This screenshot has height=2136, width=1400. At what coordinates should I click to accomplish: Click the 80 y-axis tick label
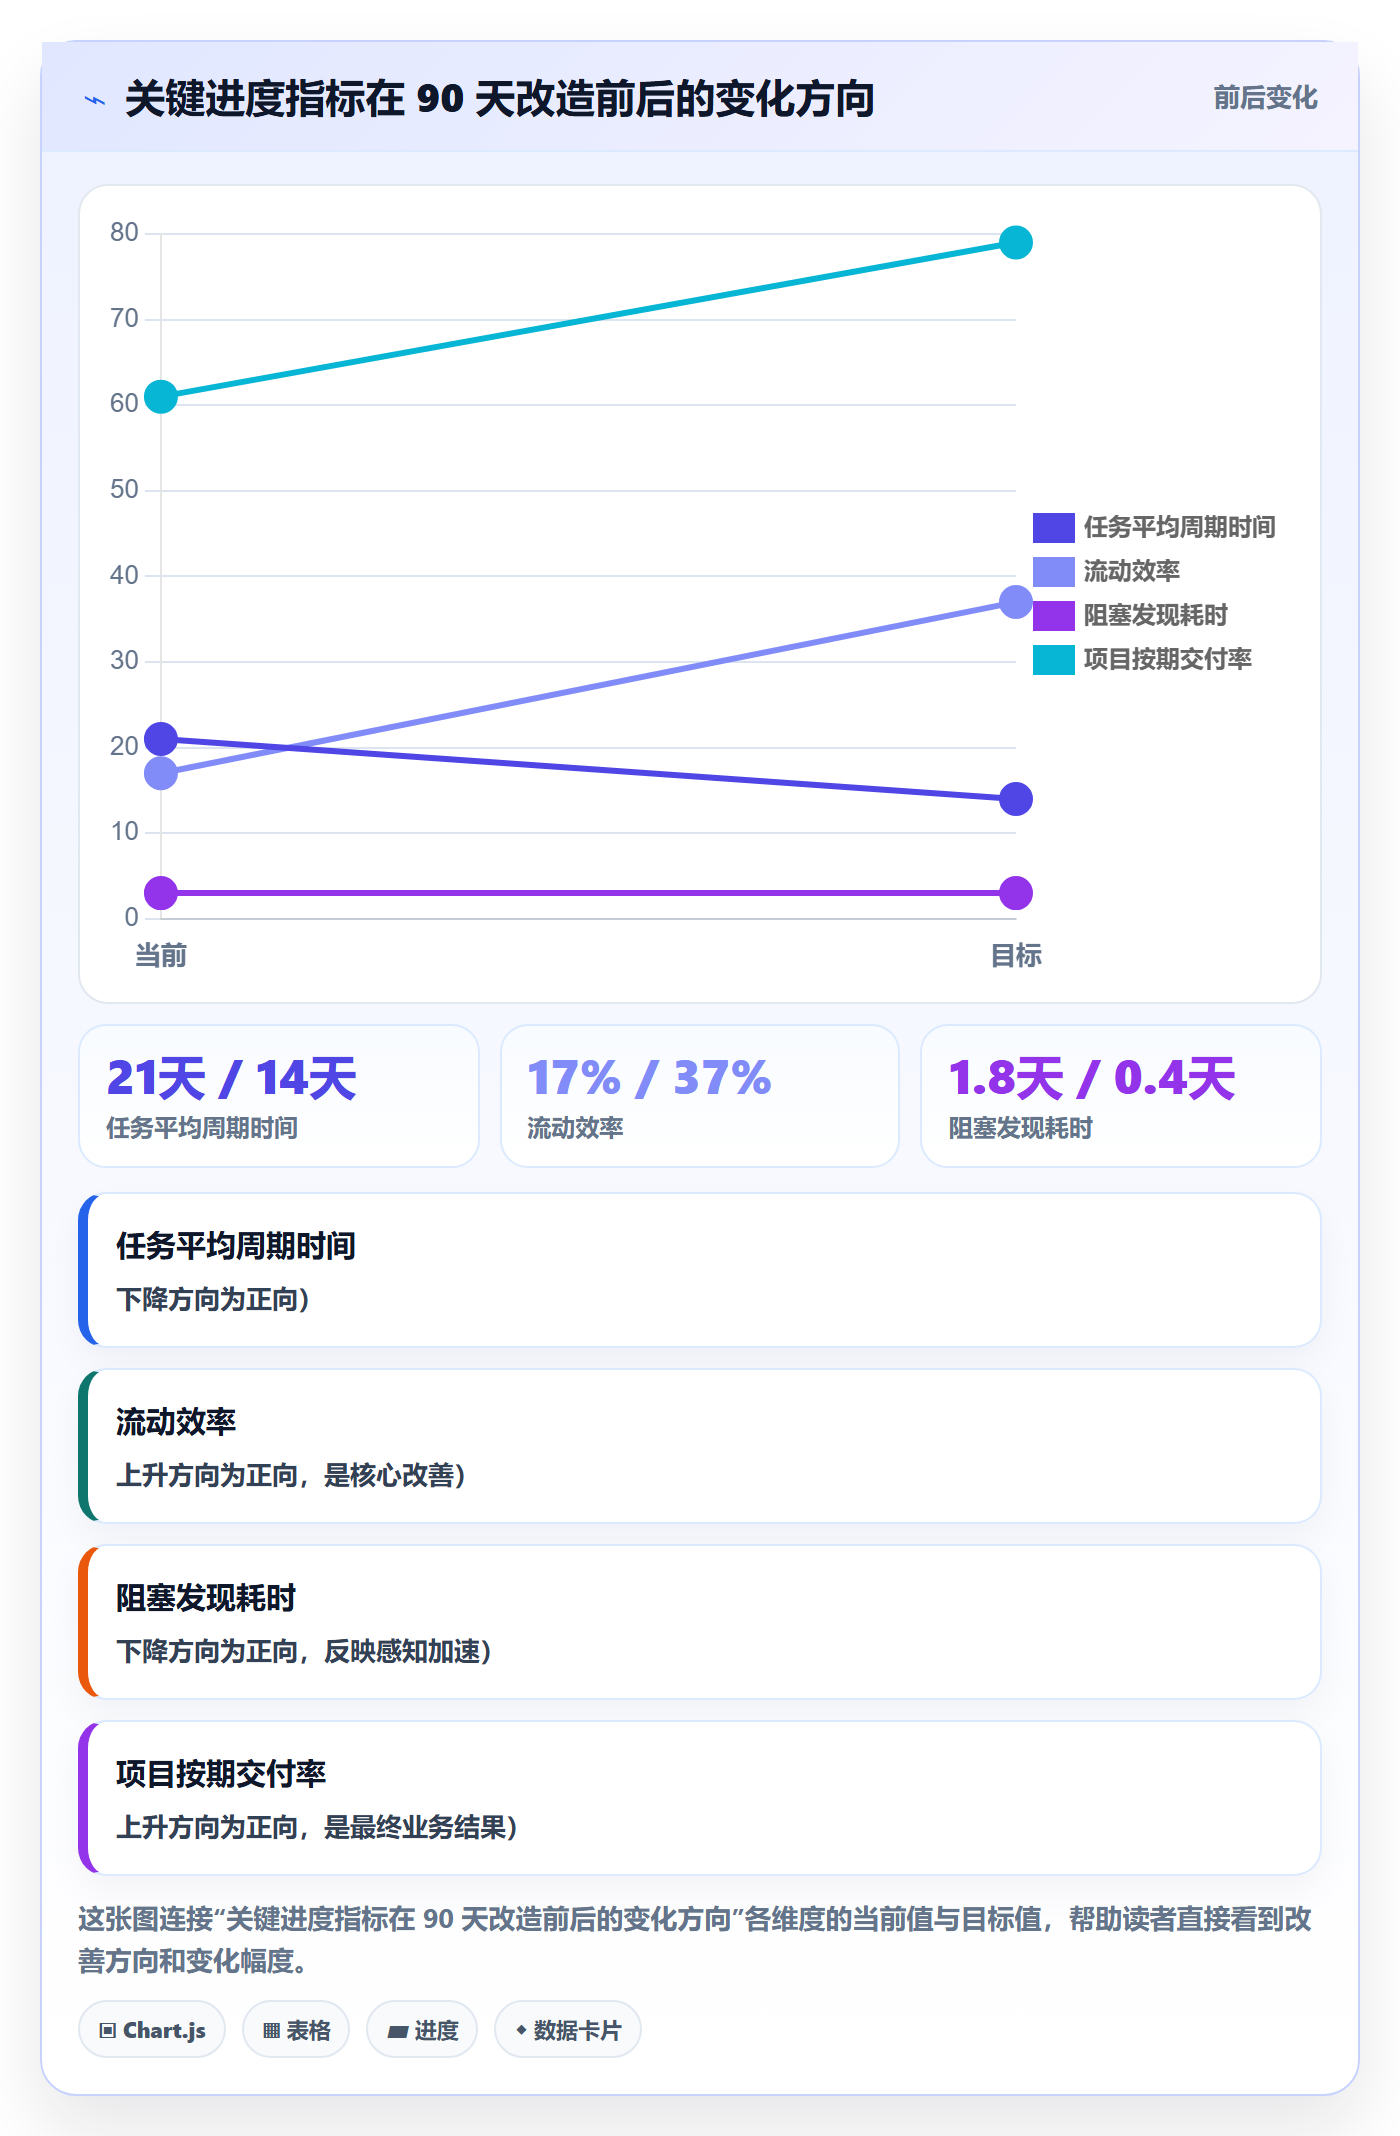(x=124, y=232)
